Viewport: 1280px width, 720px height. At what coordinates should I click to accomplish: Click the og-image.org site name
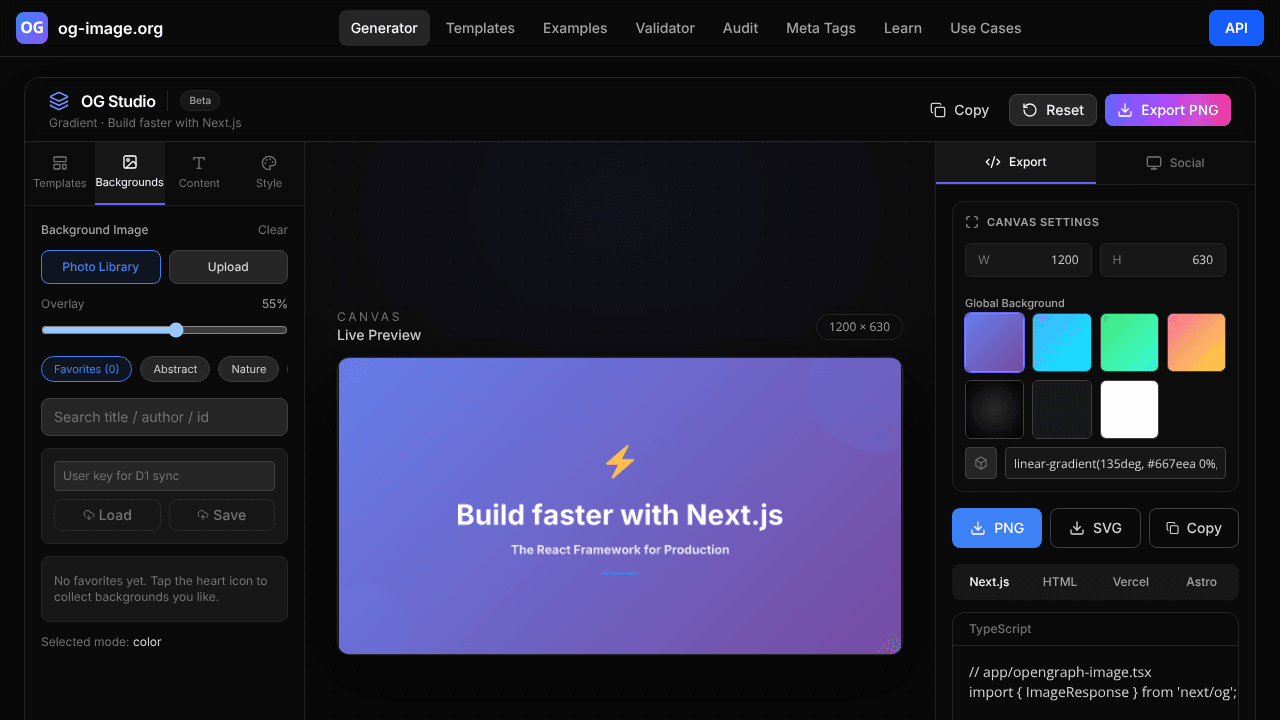pyautogui.click(x=111, y=28)
